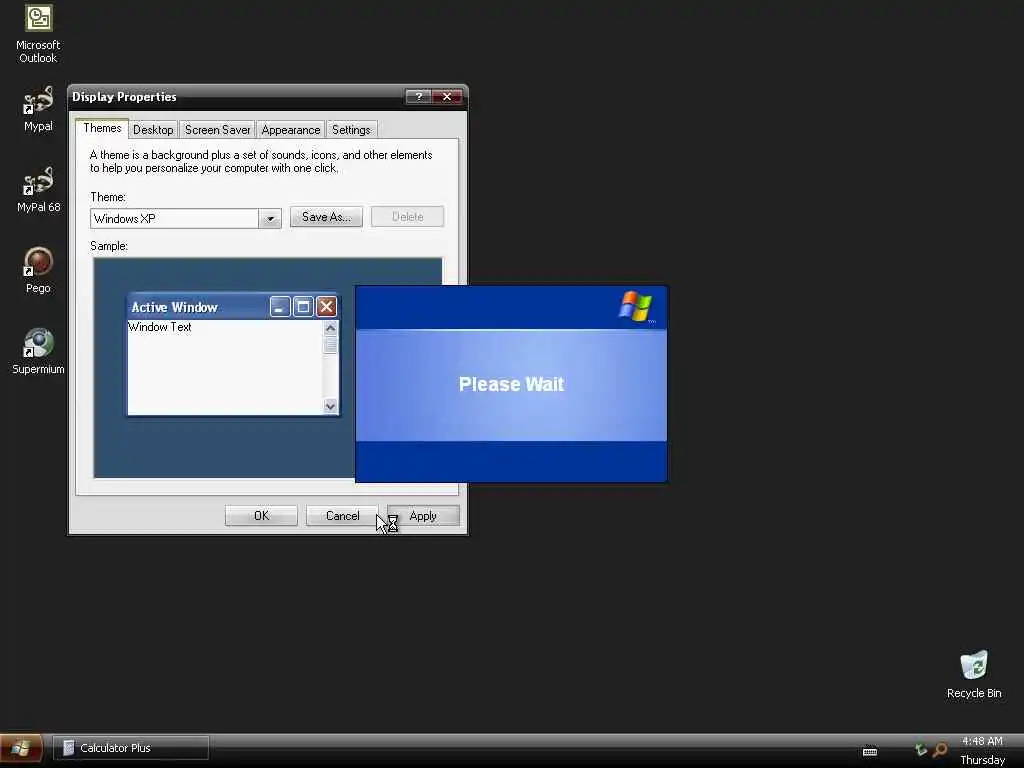Click the green sync tray icon

[921, 750]
